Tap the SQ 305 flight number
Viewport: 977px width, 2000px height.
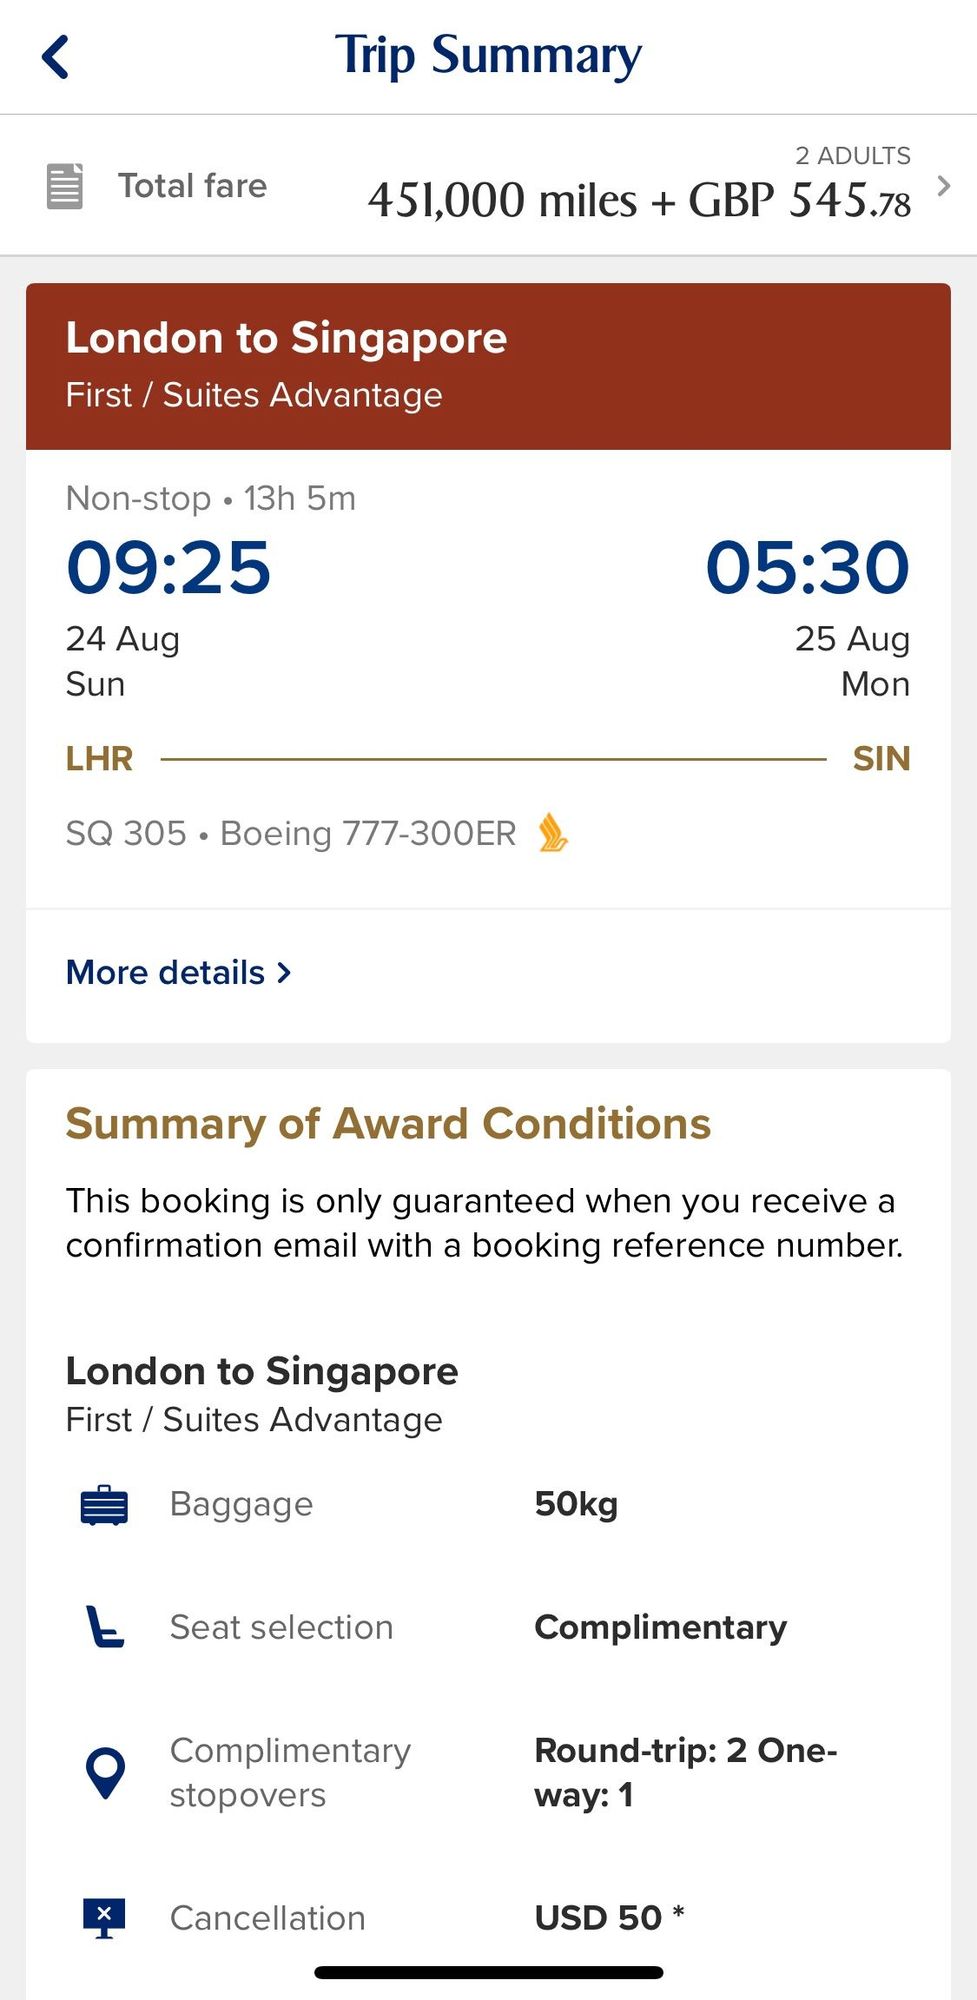click(126, 833)
